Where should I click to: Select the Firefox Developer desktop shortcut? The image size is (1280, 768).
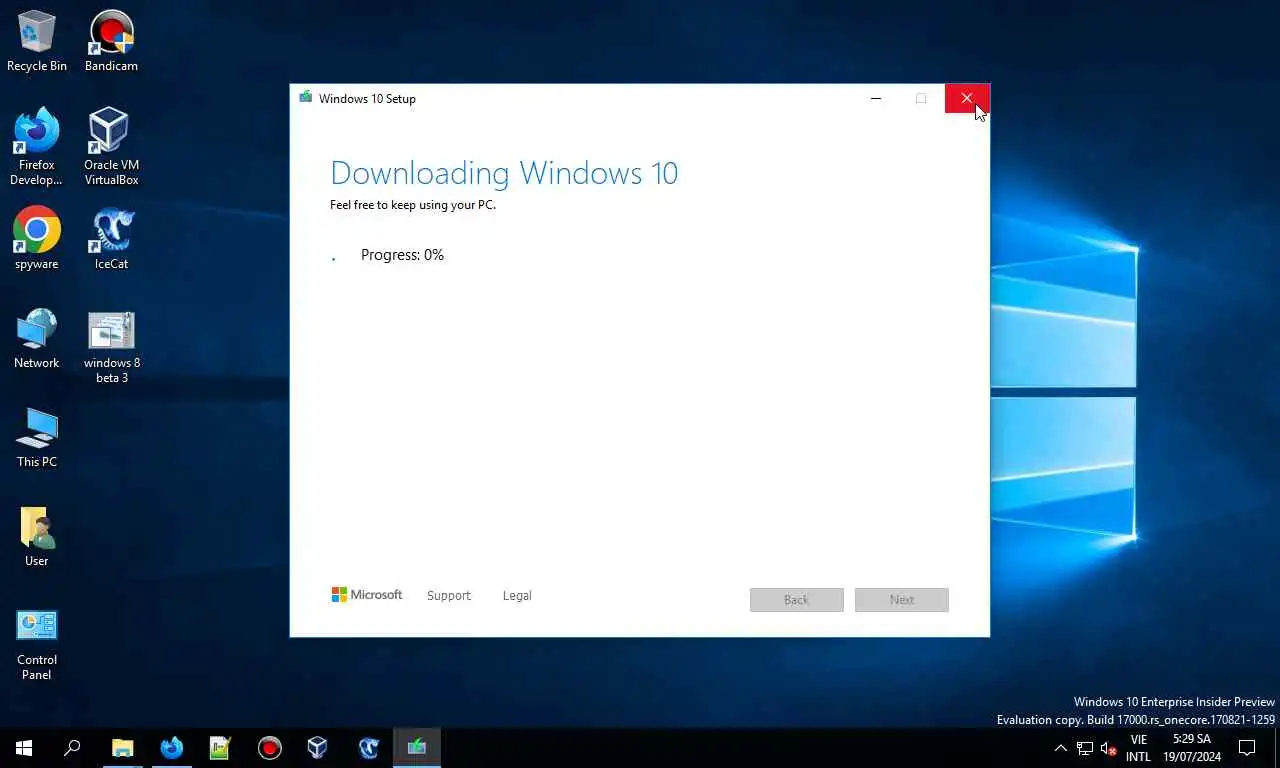[37, 147]
